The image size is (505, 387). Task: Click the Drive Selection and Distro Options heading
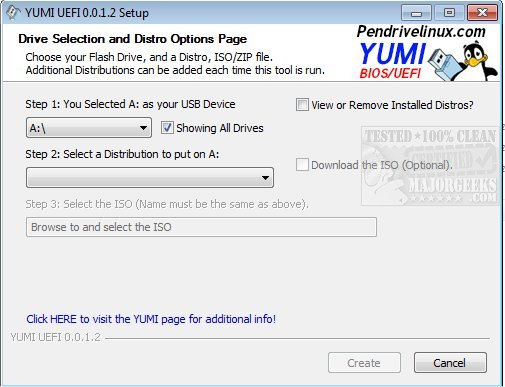[133, 39]
